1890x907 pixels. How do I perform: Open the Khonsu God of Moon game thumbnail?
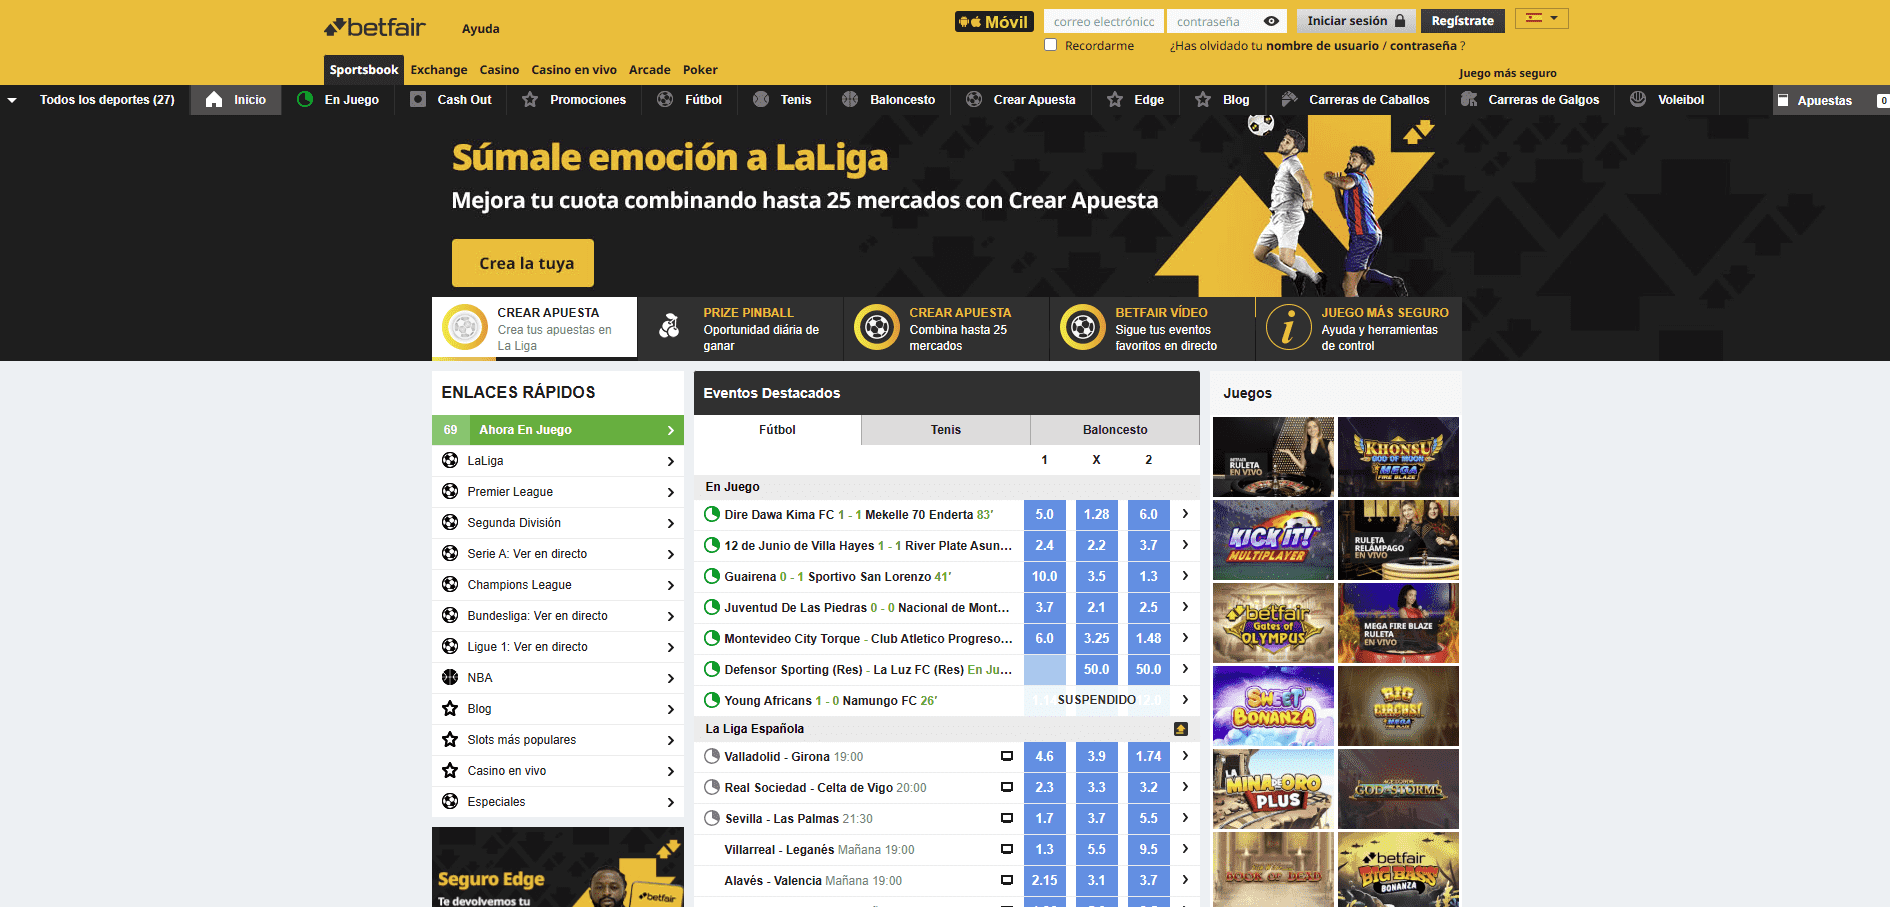tap(1398, 457)
